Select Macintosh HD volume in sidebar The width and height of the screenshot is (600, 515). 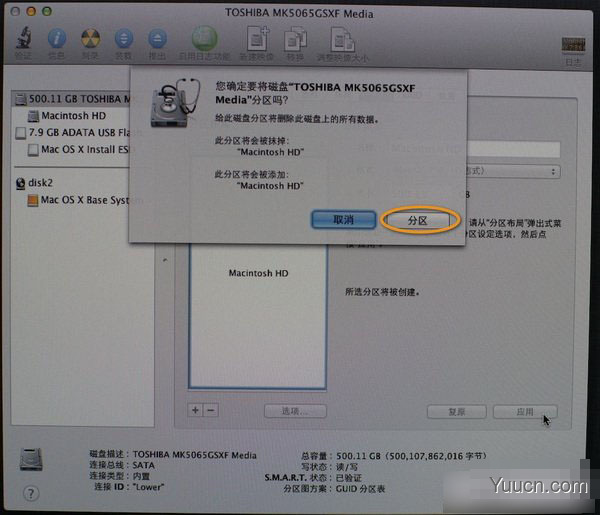tap(67, 116)
